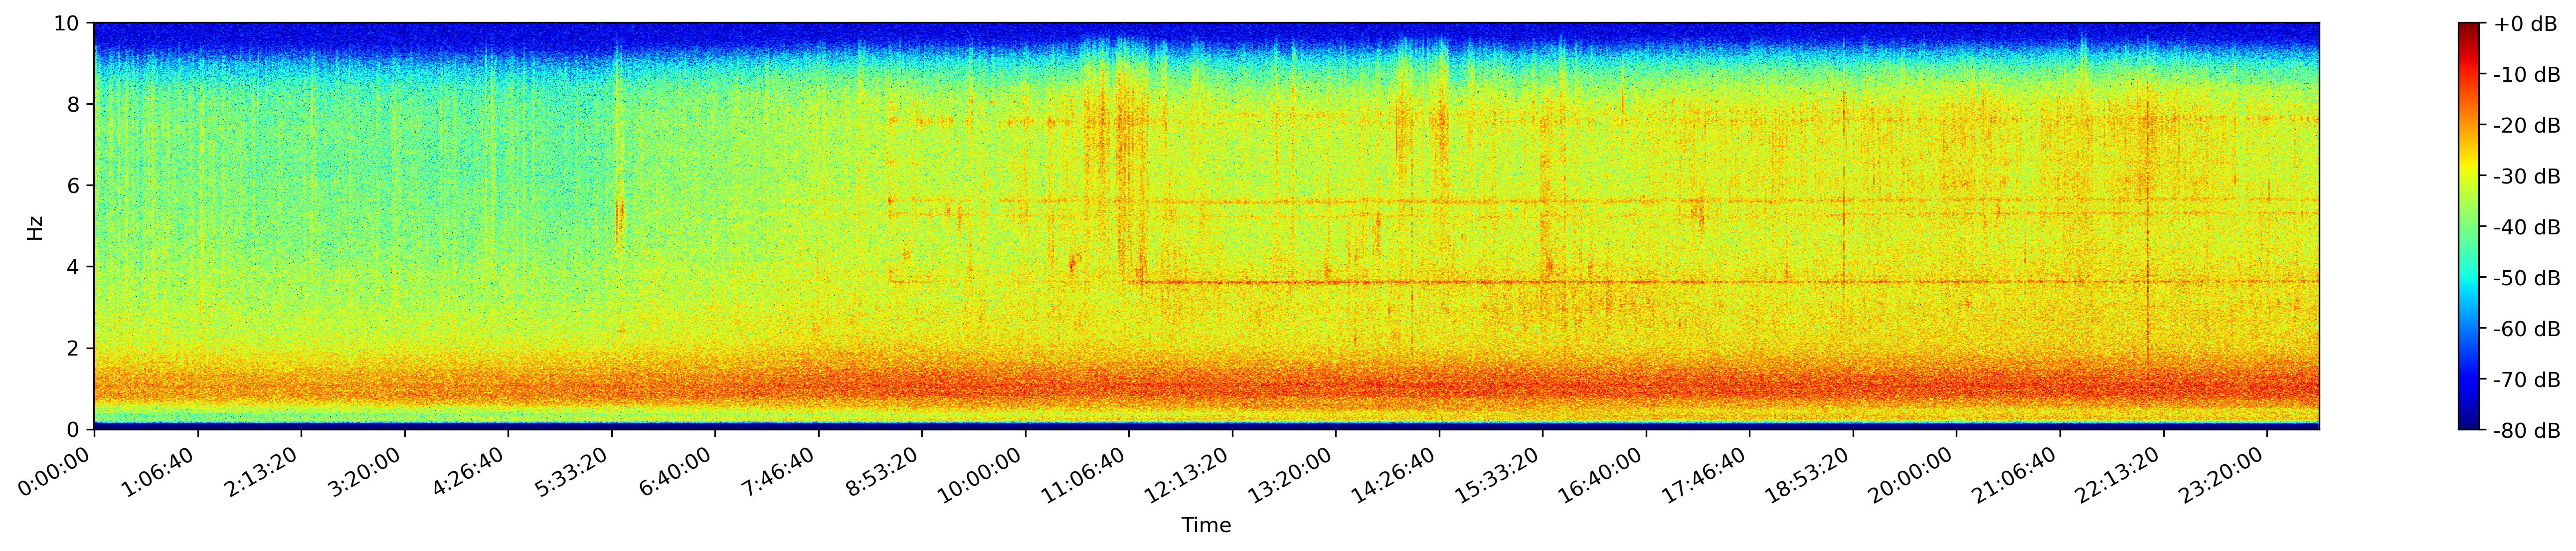Click the -20 dB colorbar label

tap(2527, 126)
